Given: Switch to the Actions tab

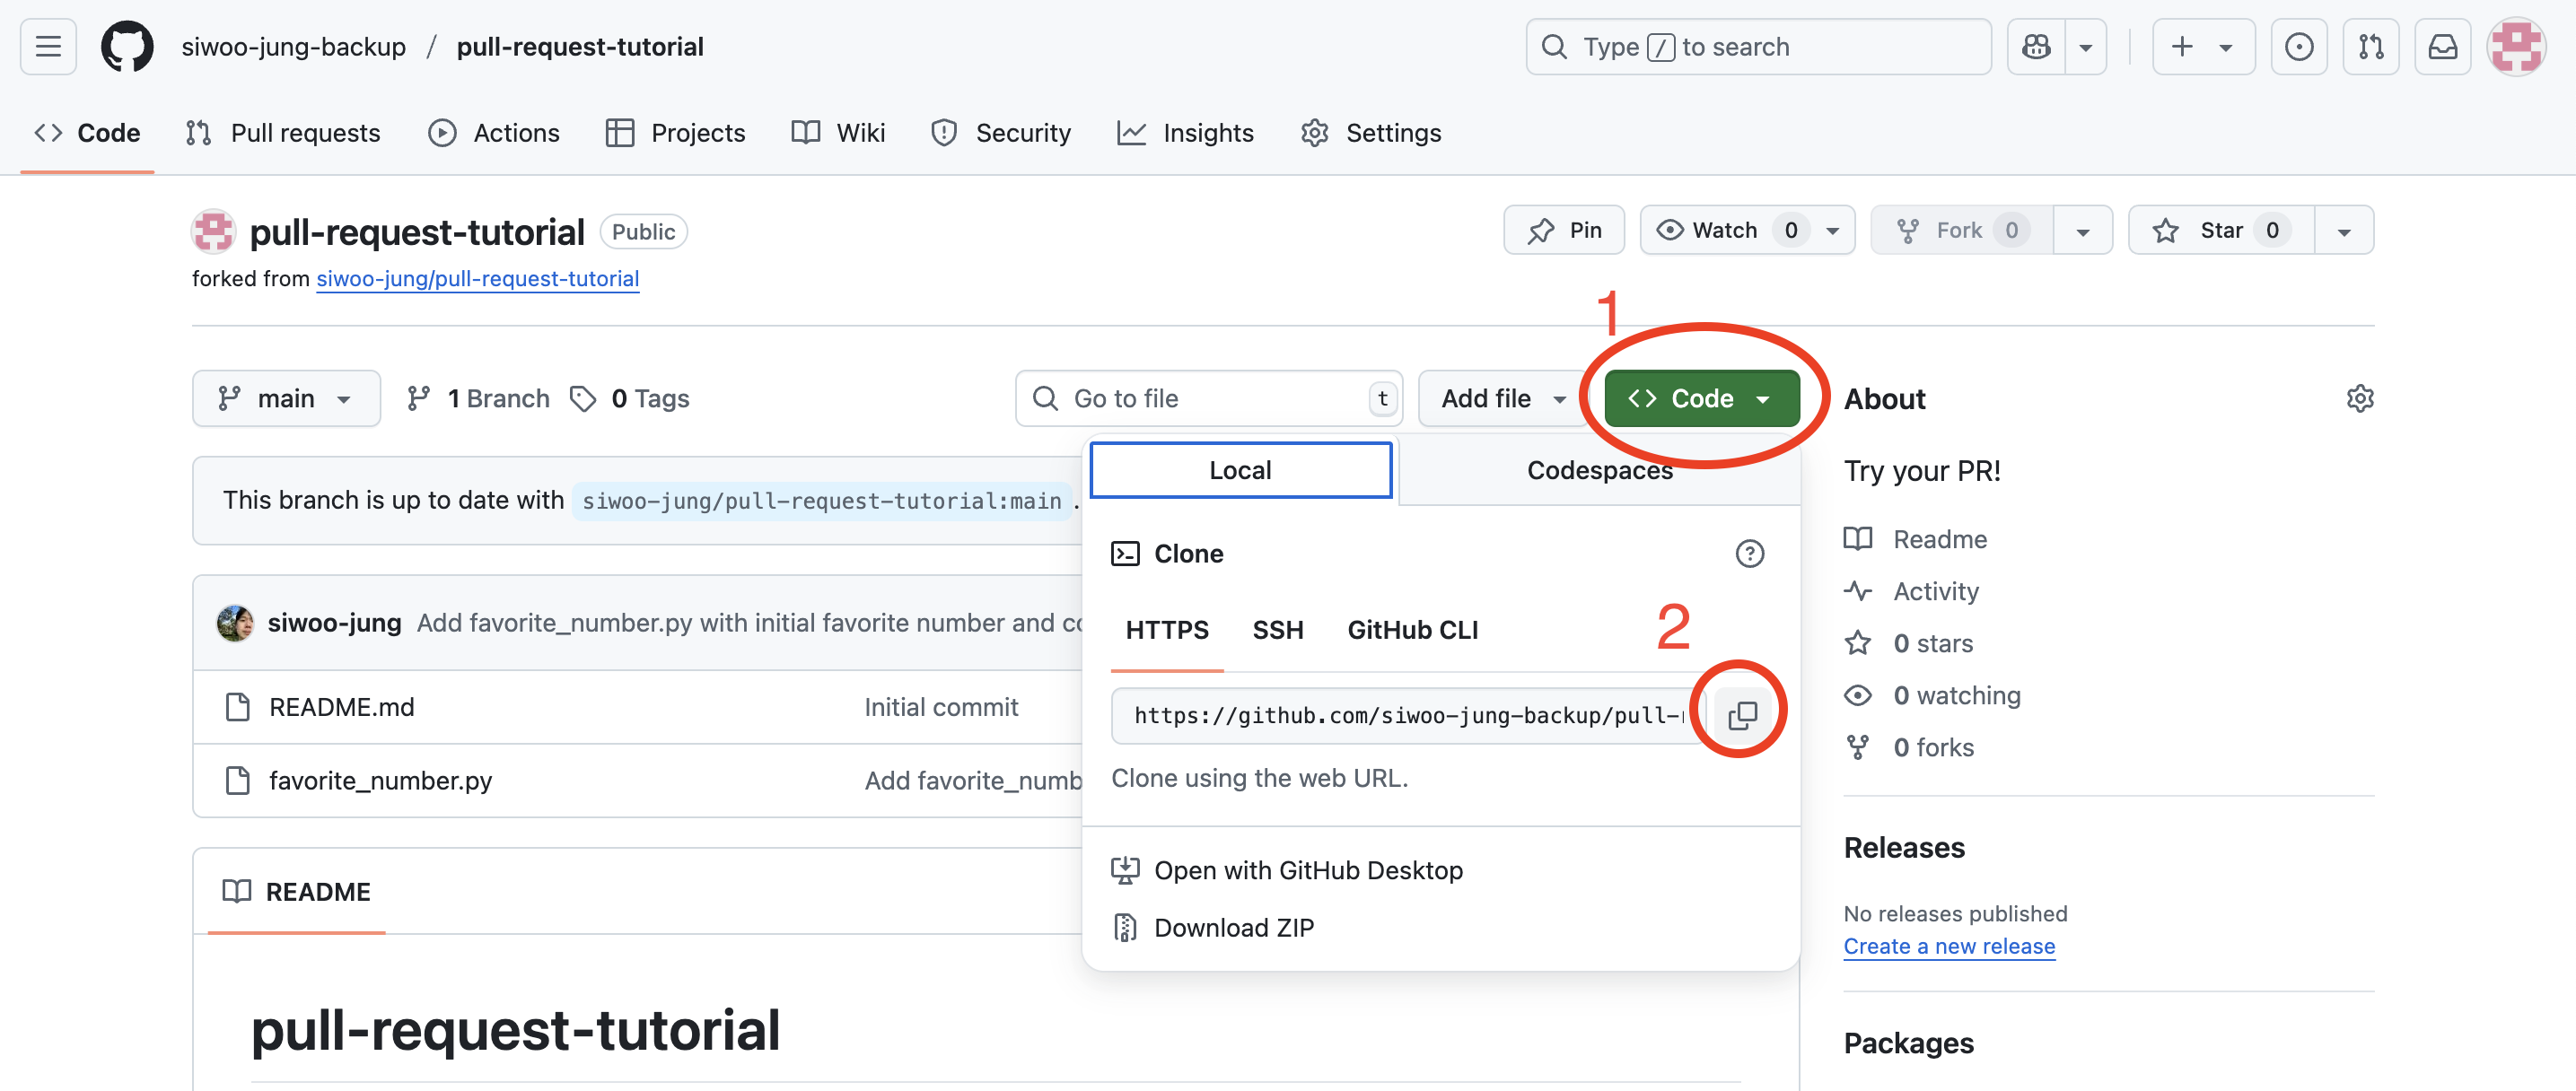Looking at the screenshot, I should tap(494, 133).
